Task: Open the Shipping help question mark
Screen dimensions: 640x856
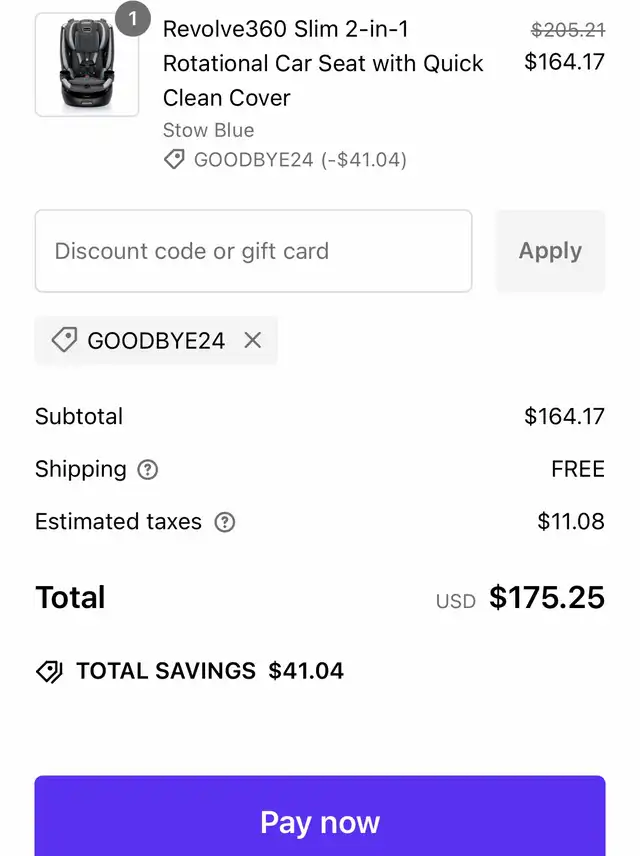Action: click(148, 469)
